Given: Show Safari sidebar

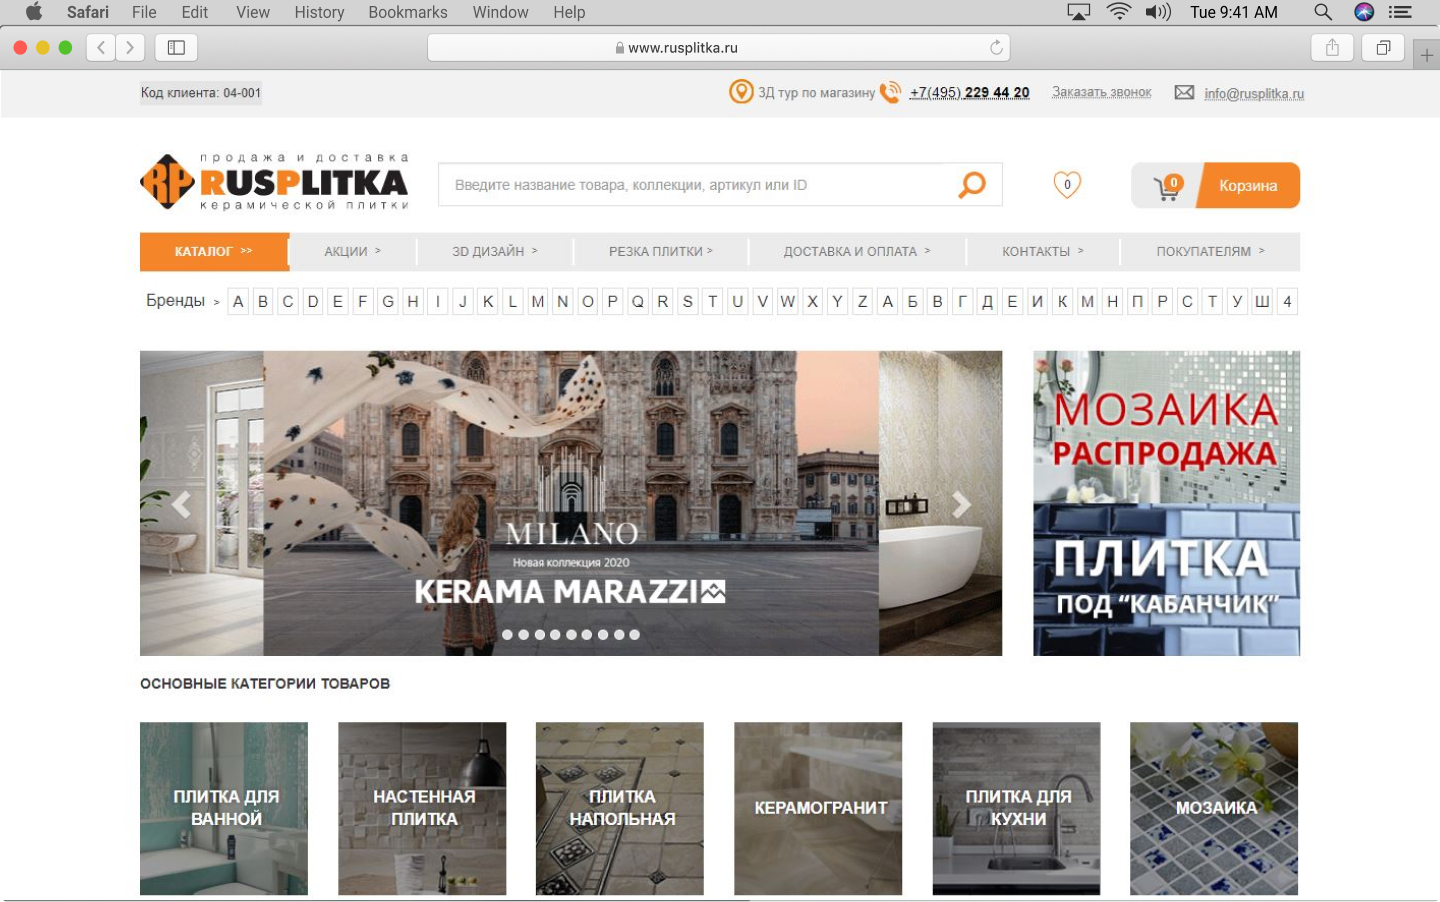Looking at the screenshot, I should pos(176,47).
